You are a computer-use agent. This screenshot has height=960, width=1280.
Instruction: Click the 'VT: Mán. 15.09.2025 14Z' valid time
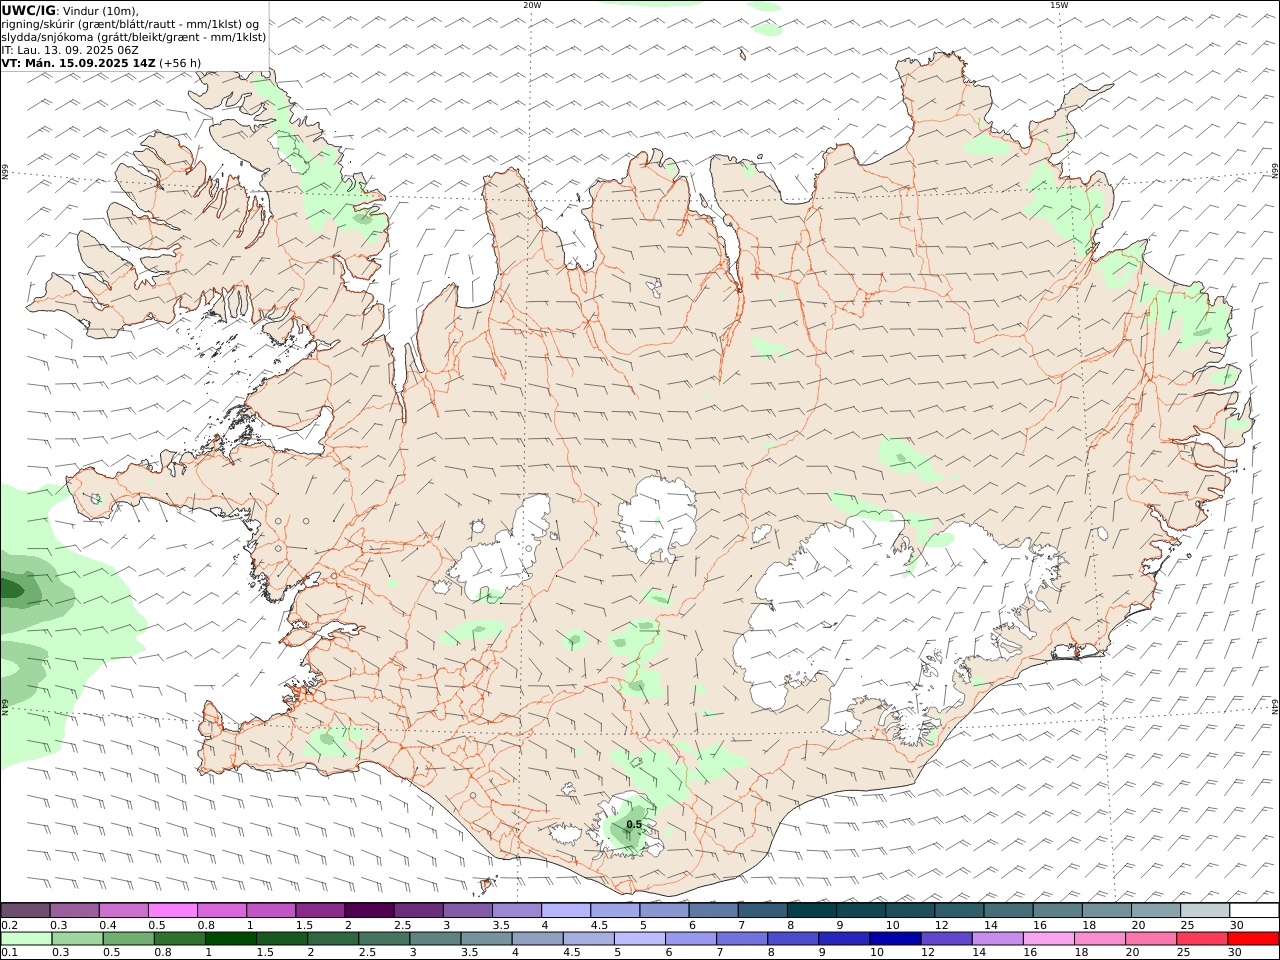[79, 63]
